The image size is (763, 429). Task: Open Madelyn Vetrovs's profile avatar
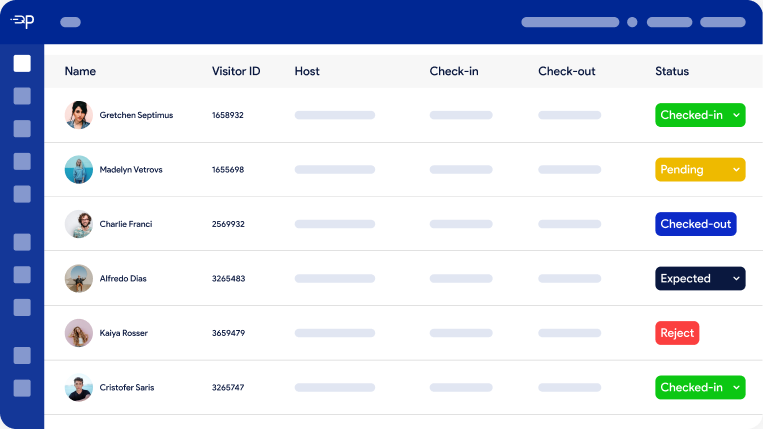[79, 170]
